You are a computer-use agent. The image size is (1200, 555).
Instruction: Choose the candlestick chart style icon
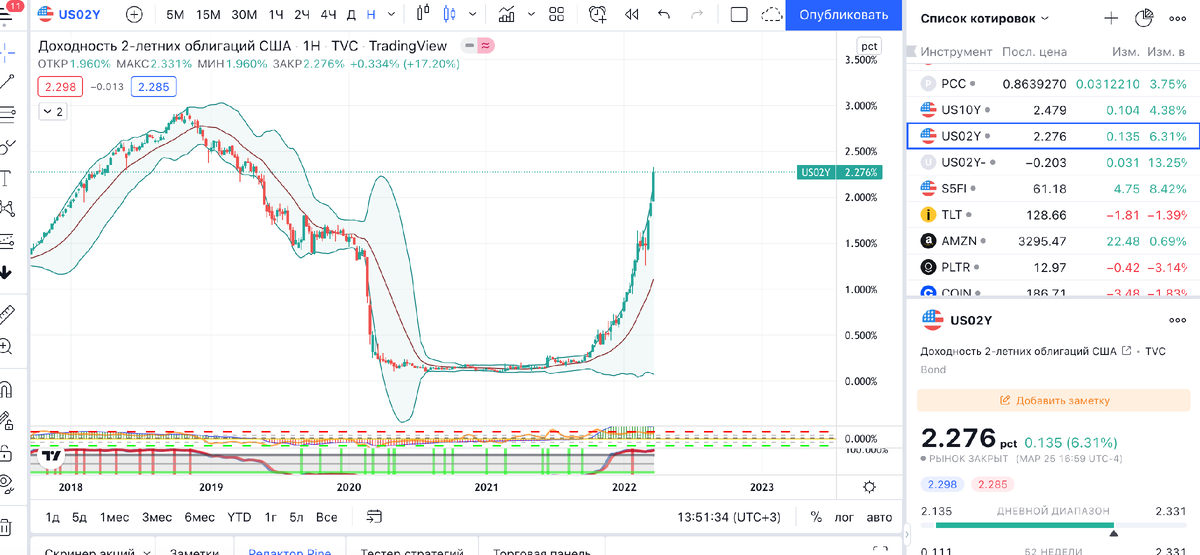coord(447,15)
